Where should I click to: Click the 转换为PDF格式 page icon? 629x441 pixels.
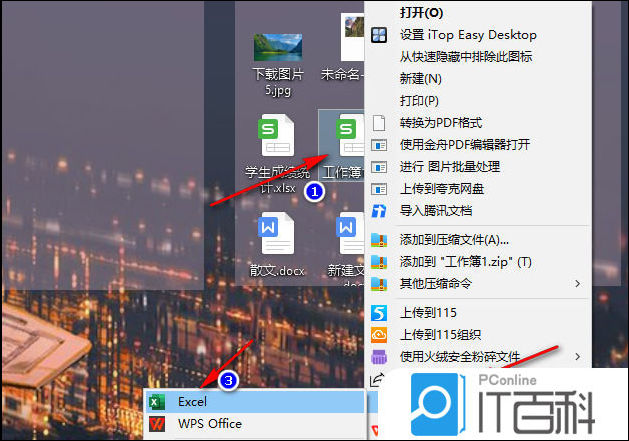click(379, 123)
